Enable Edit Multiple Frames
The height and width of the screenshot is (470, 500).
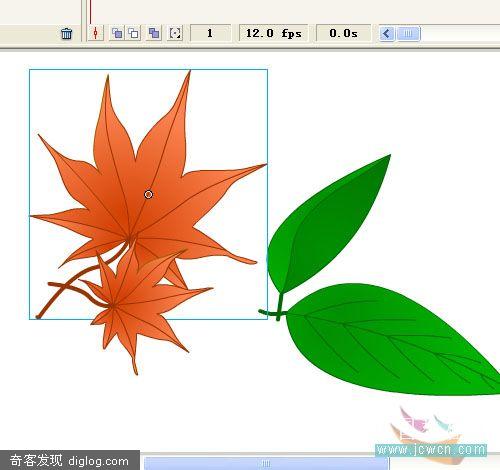154,33
